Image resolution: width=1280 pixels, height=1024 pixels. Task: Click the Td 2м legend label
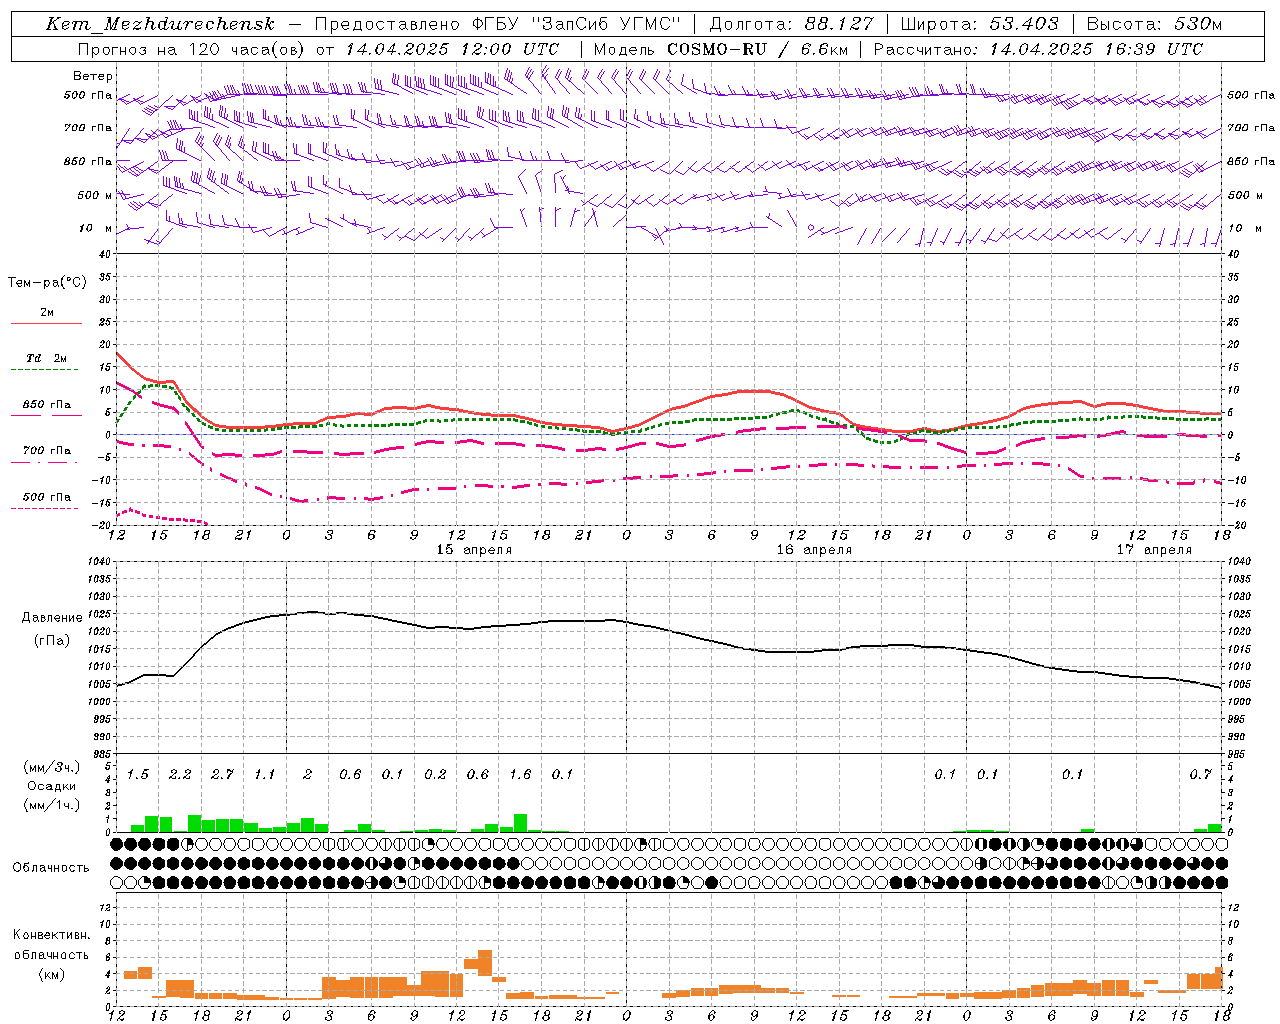point(47,358)
